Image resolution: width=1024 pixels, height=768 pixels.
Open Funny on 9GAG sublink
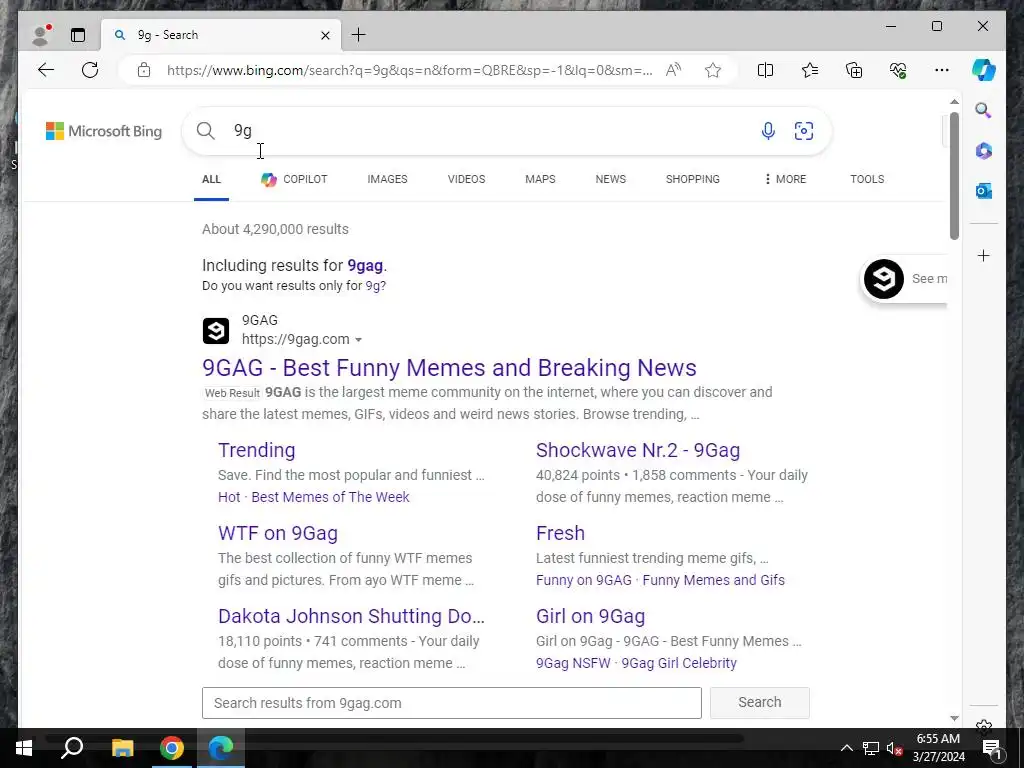[x=584, y=580]
